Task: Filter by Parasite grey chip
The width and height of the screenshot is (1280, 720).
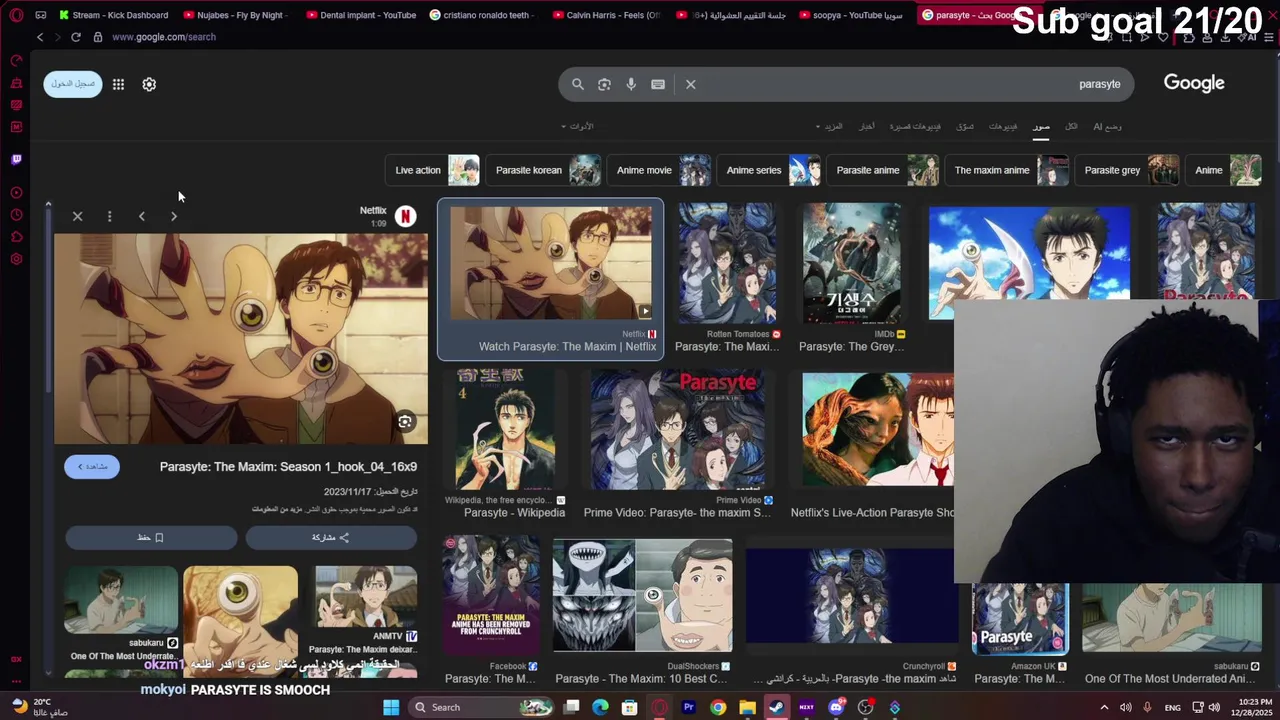Action: tap(1127, 170)
